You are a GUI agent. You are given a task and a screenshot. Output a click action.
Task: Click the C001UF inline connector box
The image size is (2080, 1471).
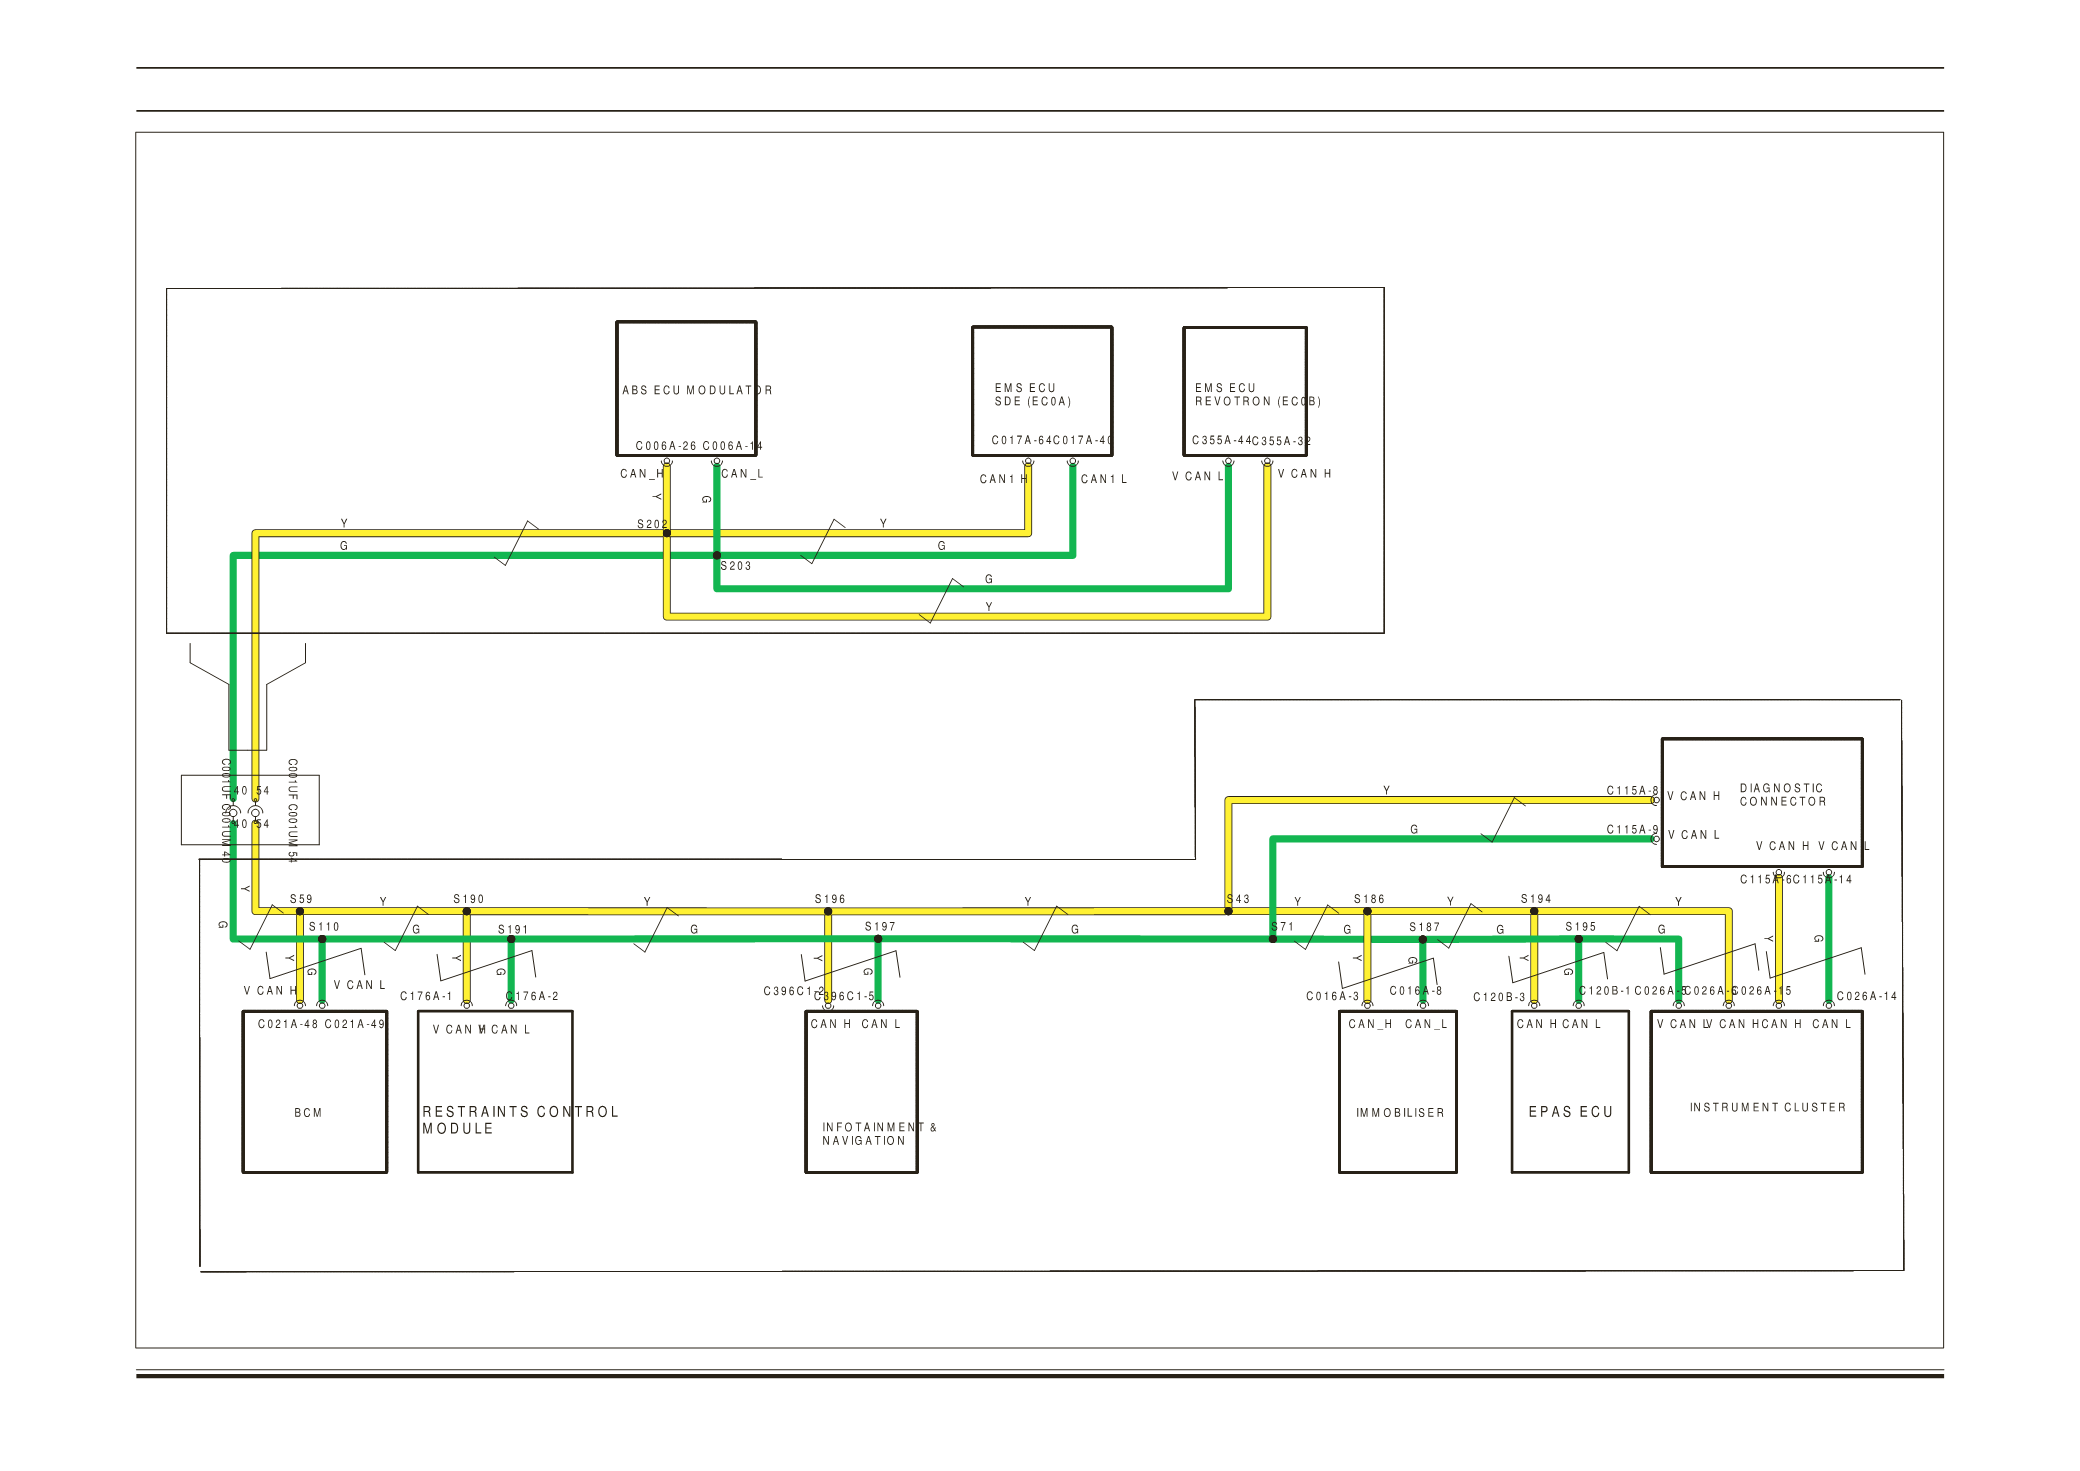click(250, 809)
